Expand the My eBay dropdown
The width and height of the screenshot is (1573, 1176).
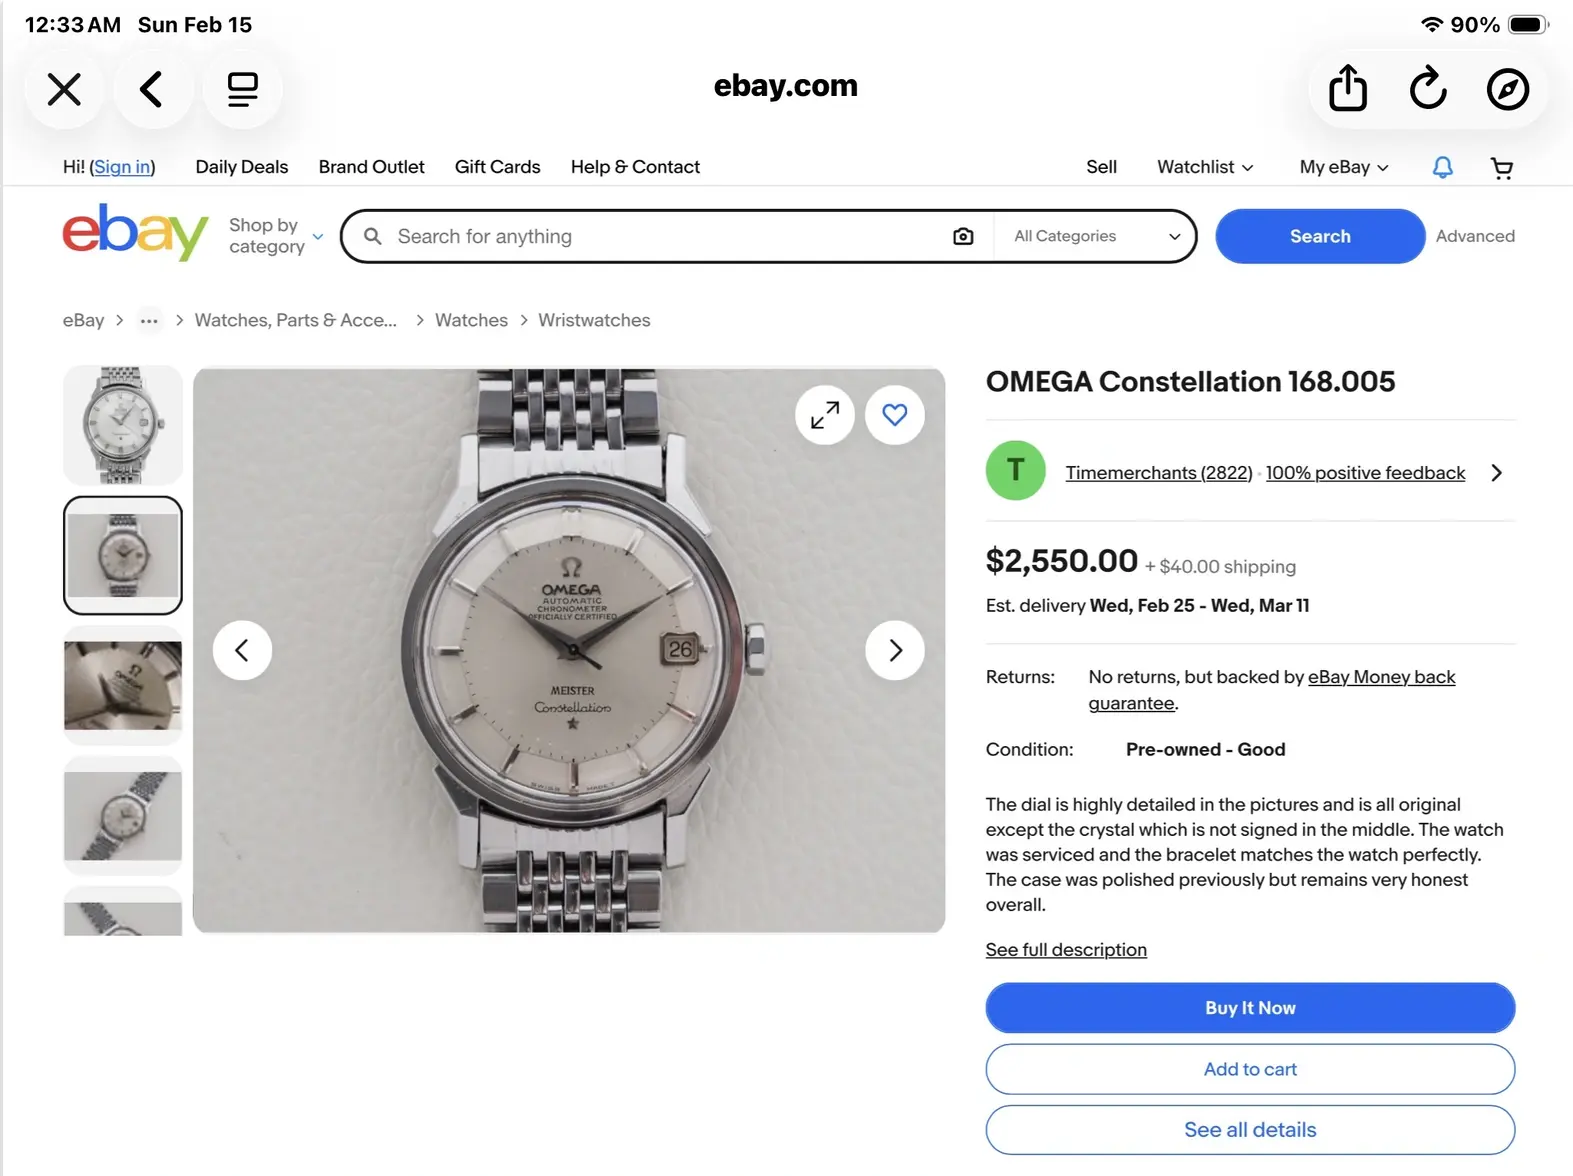(x=1343, y=167)
